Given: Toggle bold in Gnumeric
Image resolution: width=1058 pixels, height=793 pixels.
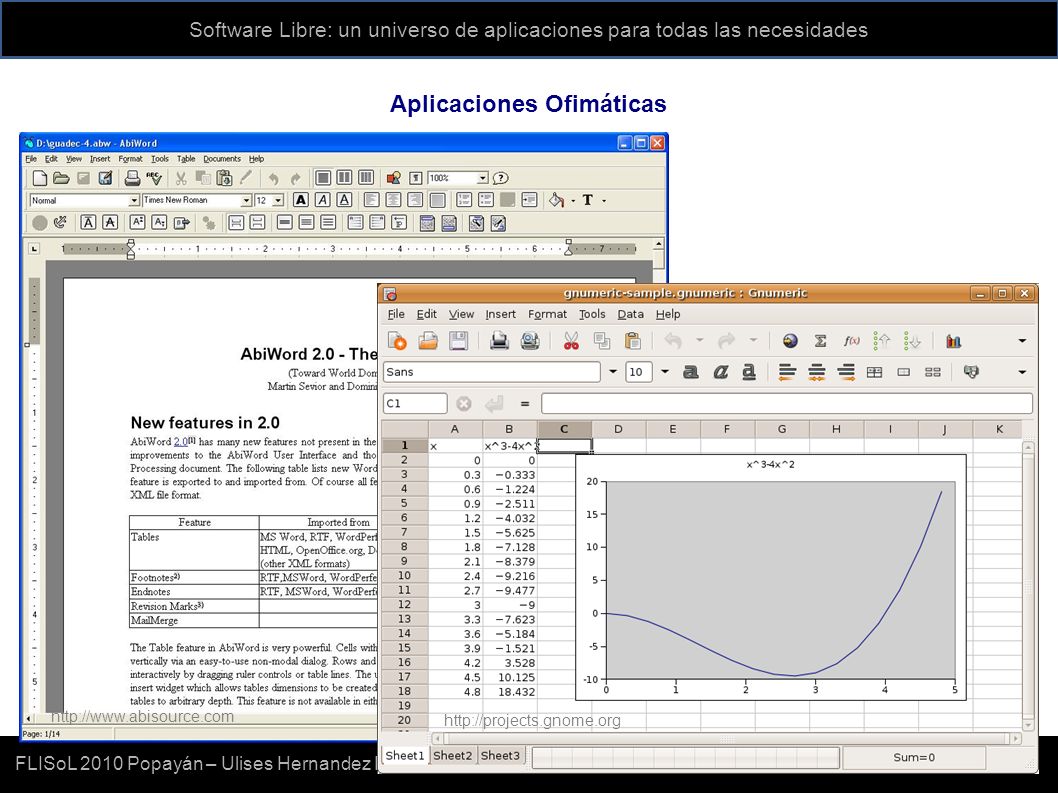Looking at the screenshot, I should (690, 372).
